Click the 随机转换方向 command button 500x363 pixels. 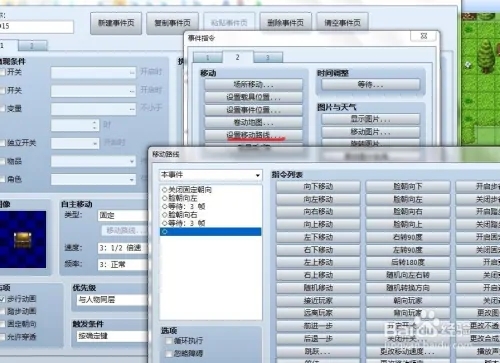click(x=408, y=288)
